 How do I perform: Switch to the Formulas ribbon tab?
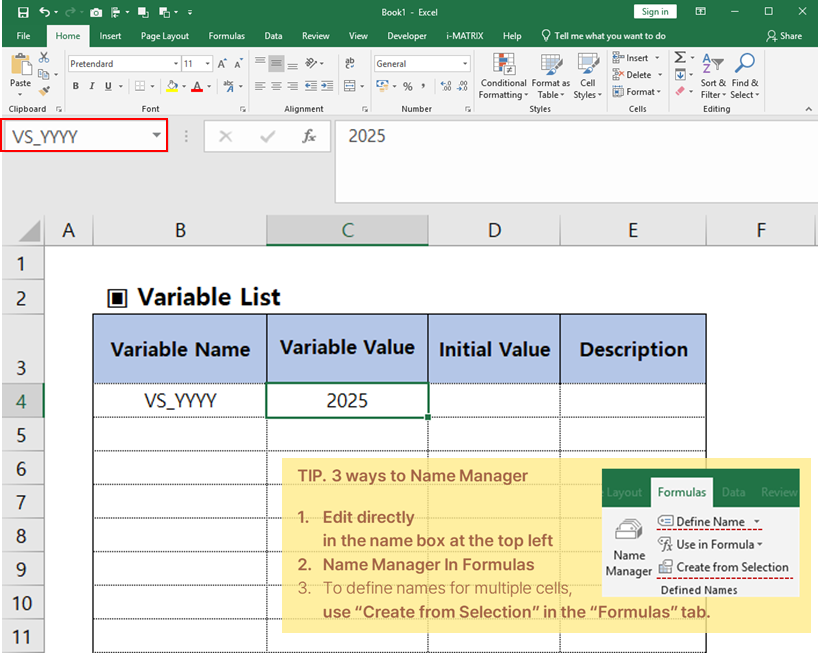coord(226,36)
